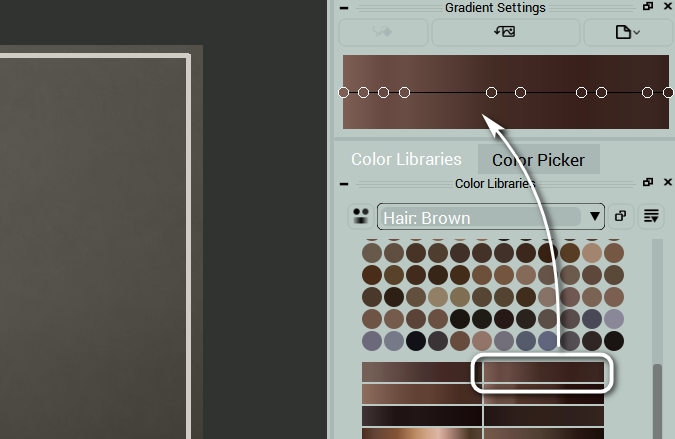
Task: Choose the top-right gradient preset thumbnail
Action: pos(544,372)
